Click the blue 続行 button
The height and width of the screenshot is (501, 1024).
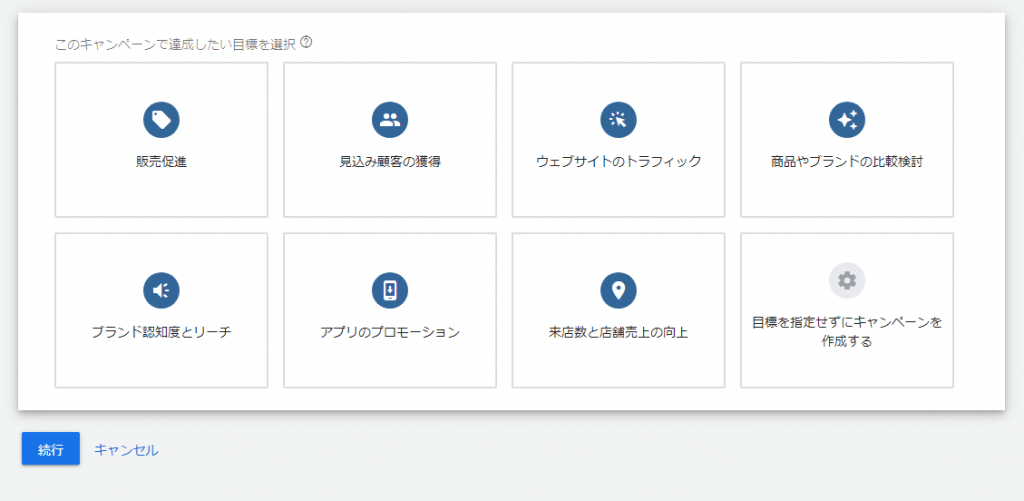click(x=51, y=449)
